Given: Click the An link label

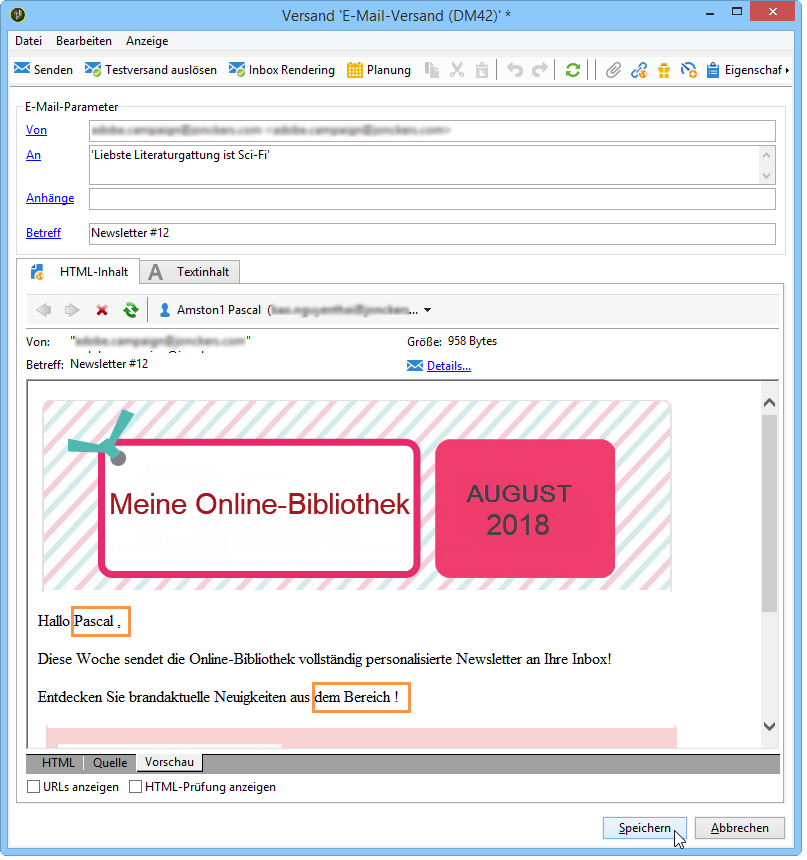Looking at the screenshot, I should (x=33, y=156).
